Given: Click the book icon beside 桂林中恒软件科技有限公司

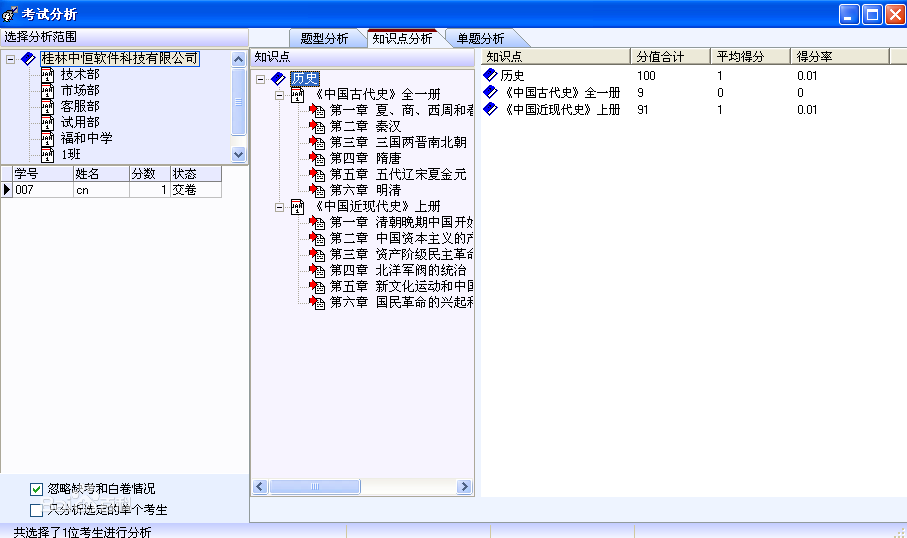Looking at the screenshot, I should click(28, 59).
